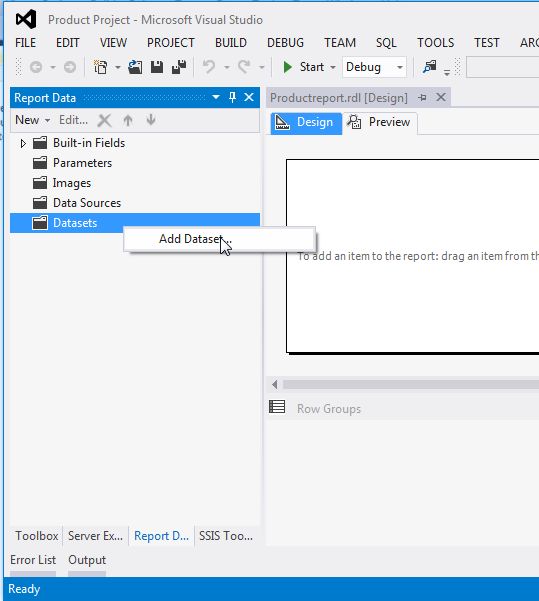Open the Start button dropdown arrow

[x=333, y=67]
